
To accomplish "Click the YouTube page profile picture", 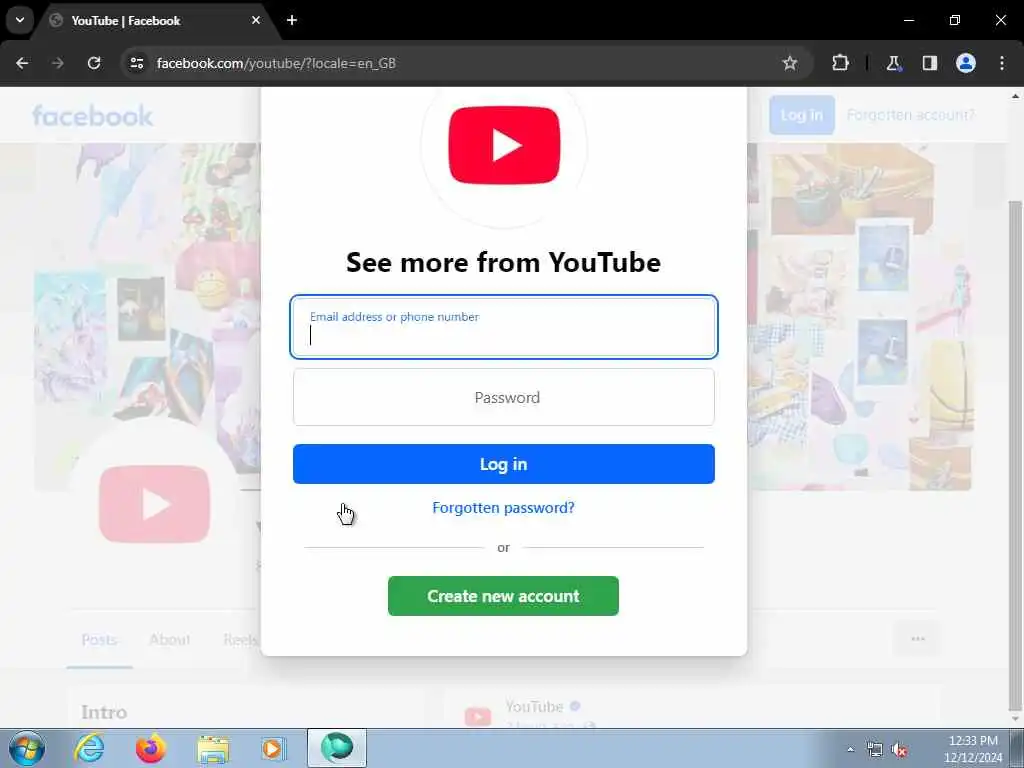I will 154,504.
